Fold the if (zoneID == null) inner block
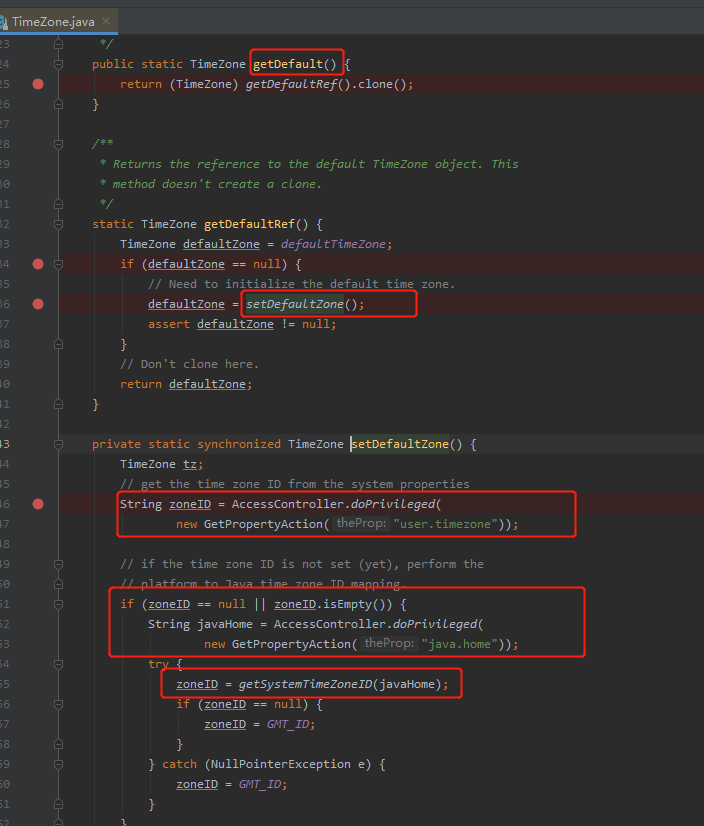The height and width of the screenshot is (826, 704). pos(58,704)
